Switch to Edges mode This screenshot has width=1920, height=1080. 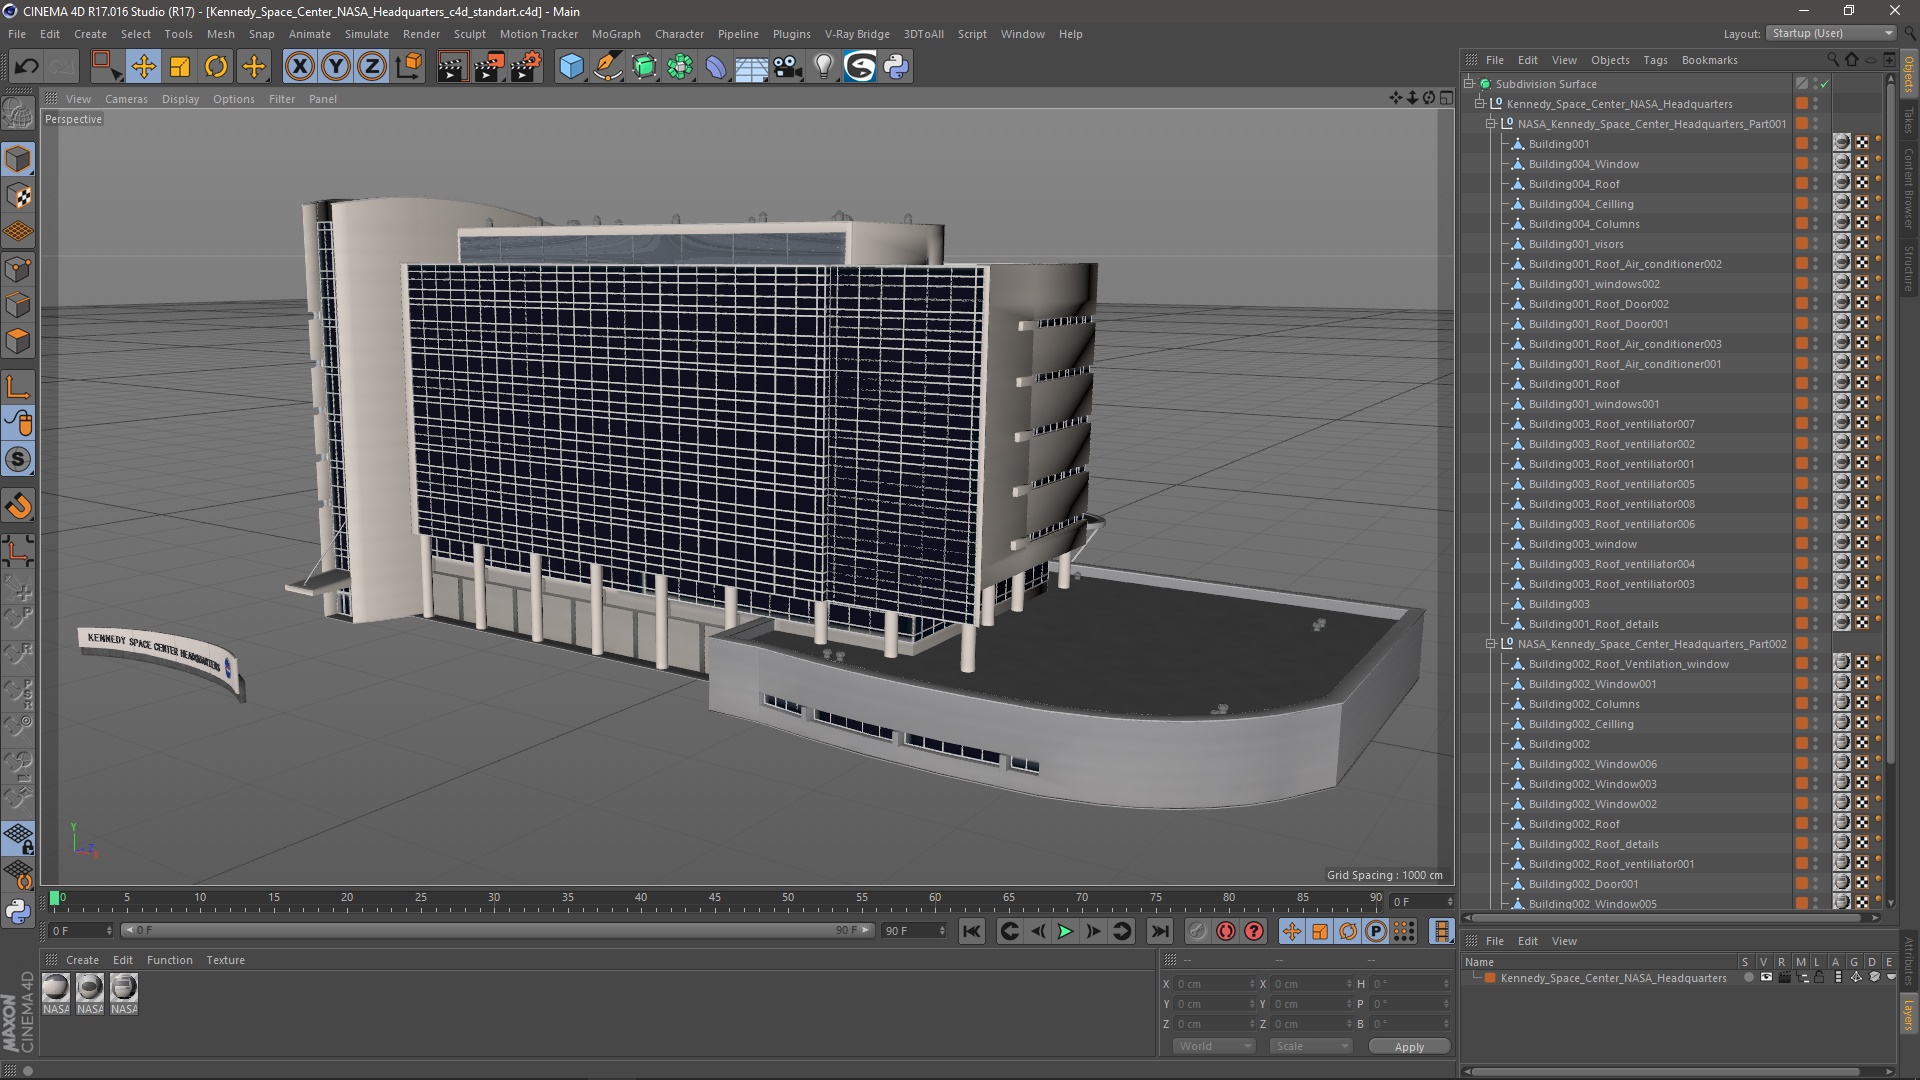[18, 305]
